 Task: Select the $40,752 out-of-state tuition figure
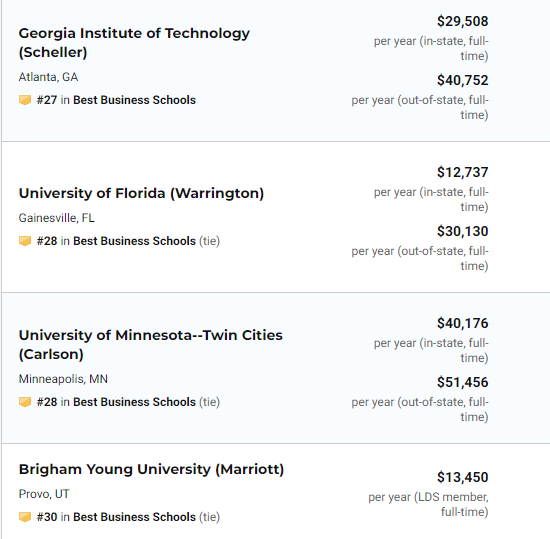tap(462, 80)
